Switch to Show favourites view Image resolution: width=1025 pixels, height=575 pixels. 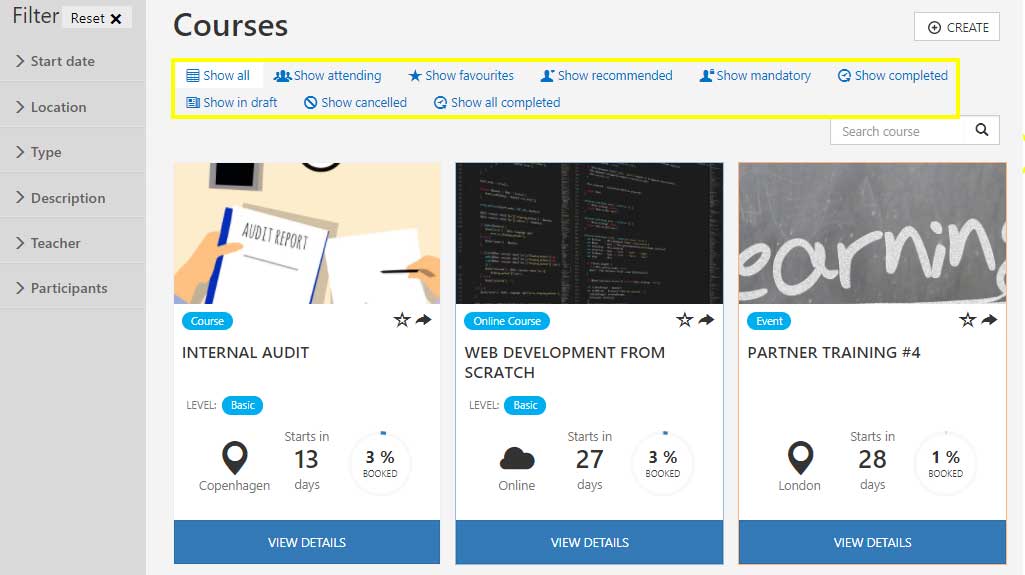(461, 75)
